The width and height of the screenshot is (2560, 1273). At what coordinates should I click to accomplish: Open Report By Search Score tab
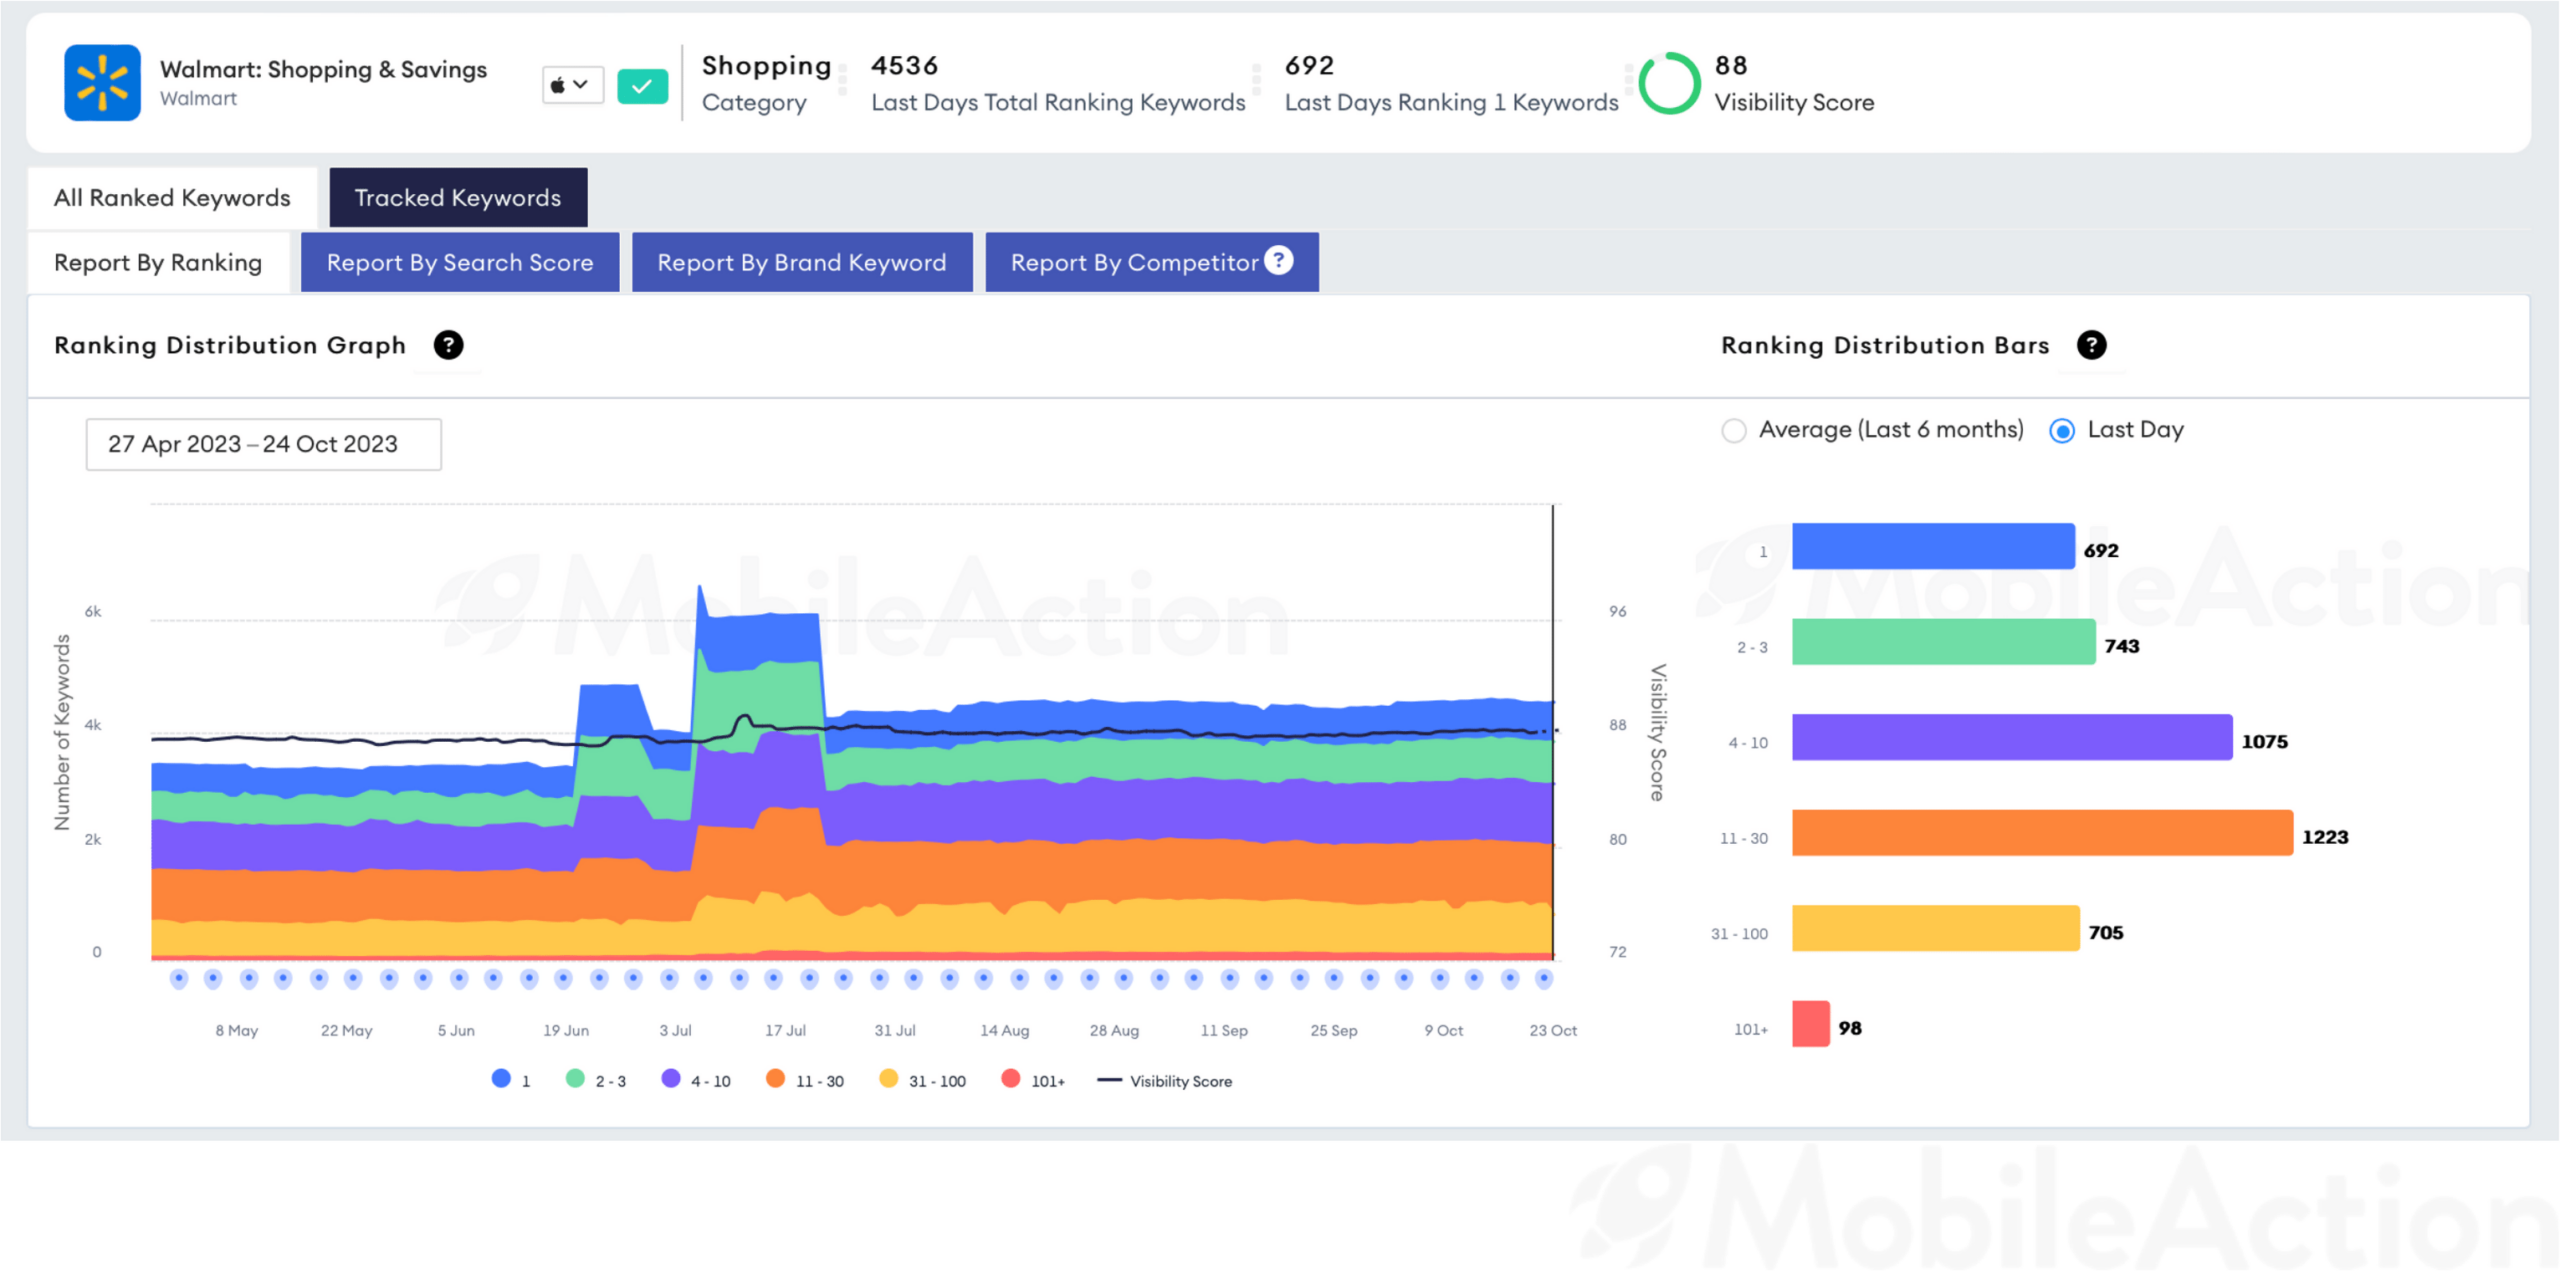(x=460, y=263)
